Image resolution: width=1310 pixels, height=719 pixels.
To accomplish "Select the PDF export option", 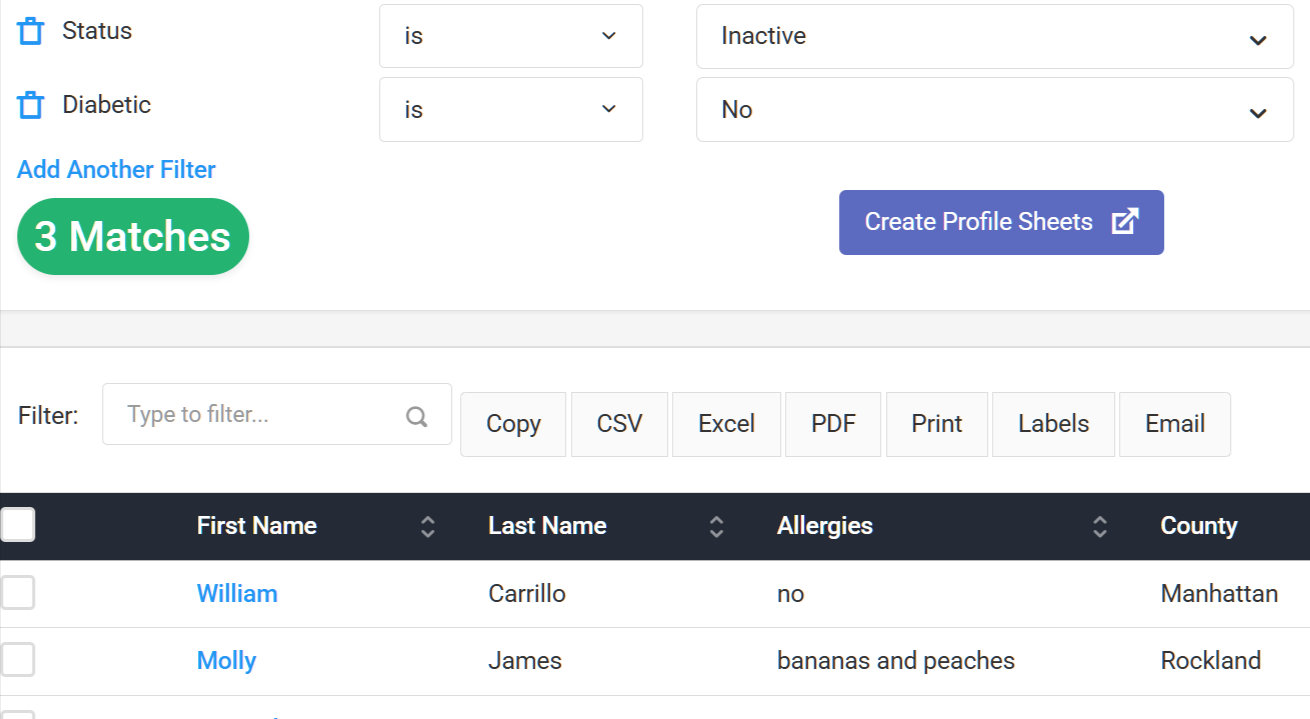I will click(833, 423).
